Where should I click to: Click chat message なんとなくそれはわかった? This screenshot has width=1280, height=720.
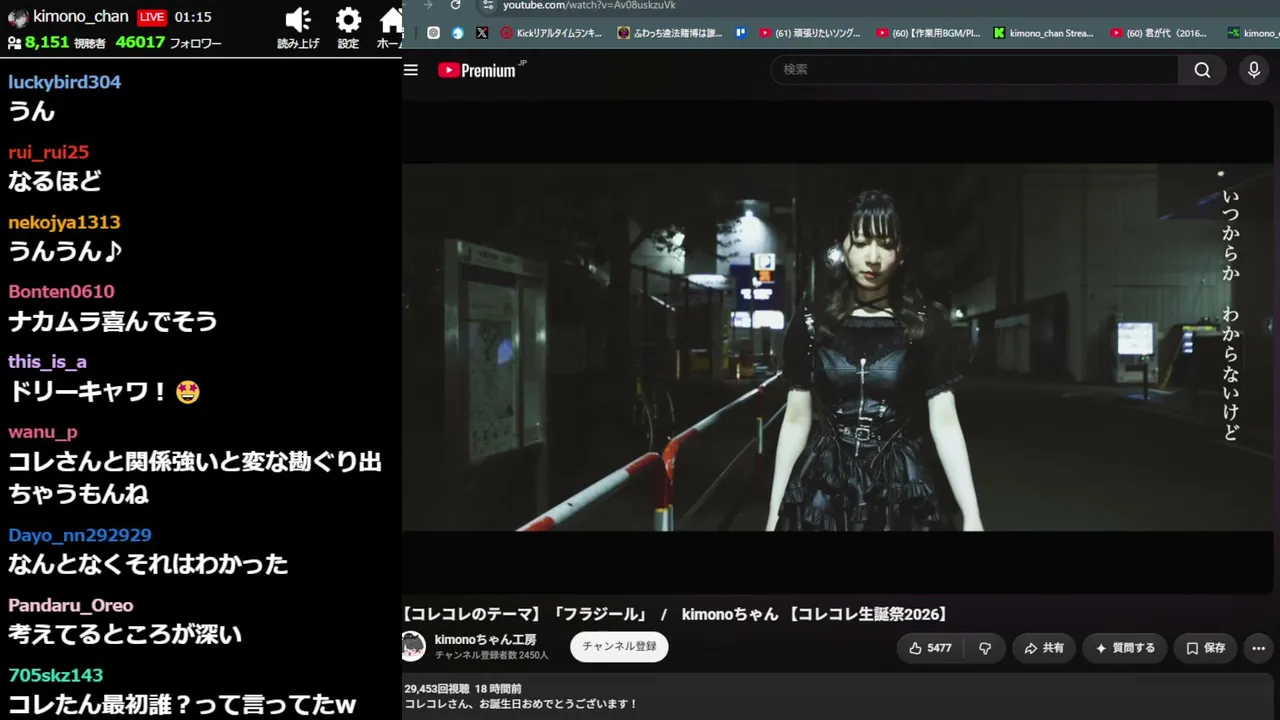(148, 564)
